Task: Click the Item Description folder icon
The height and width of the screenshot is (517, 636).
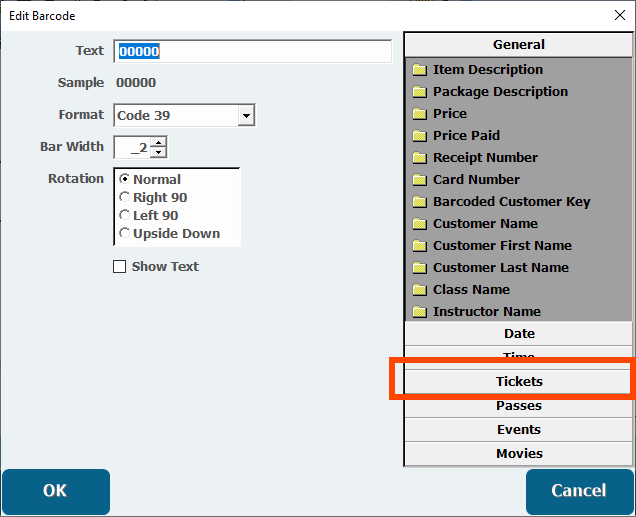Action: coord(419,70)
